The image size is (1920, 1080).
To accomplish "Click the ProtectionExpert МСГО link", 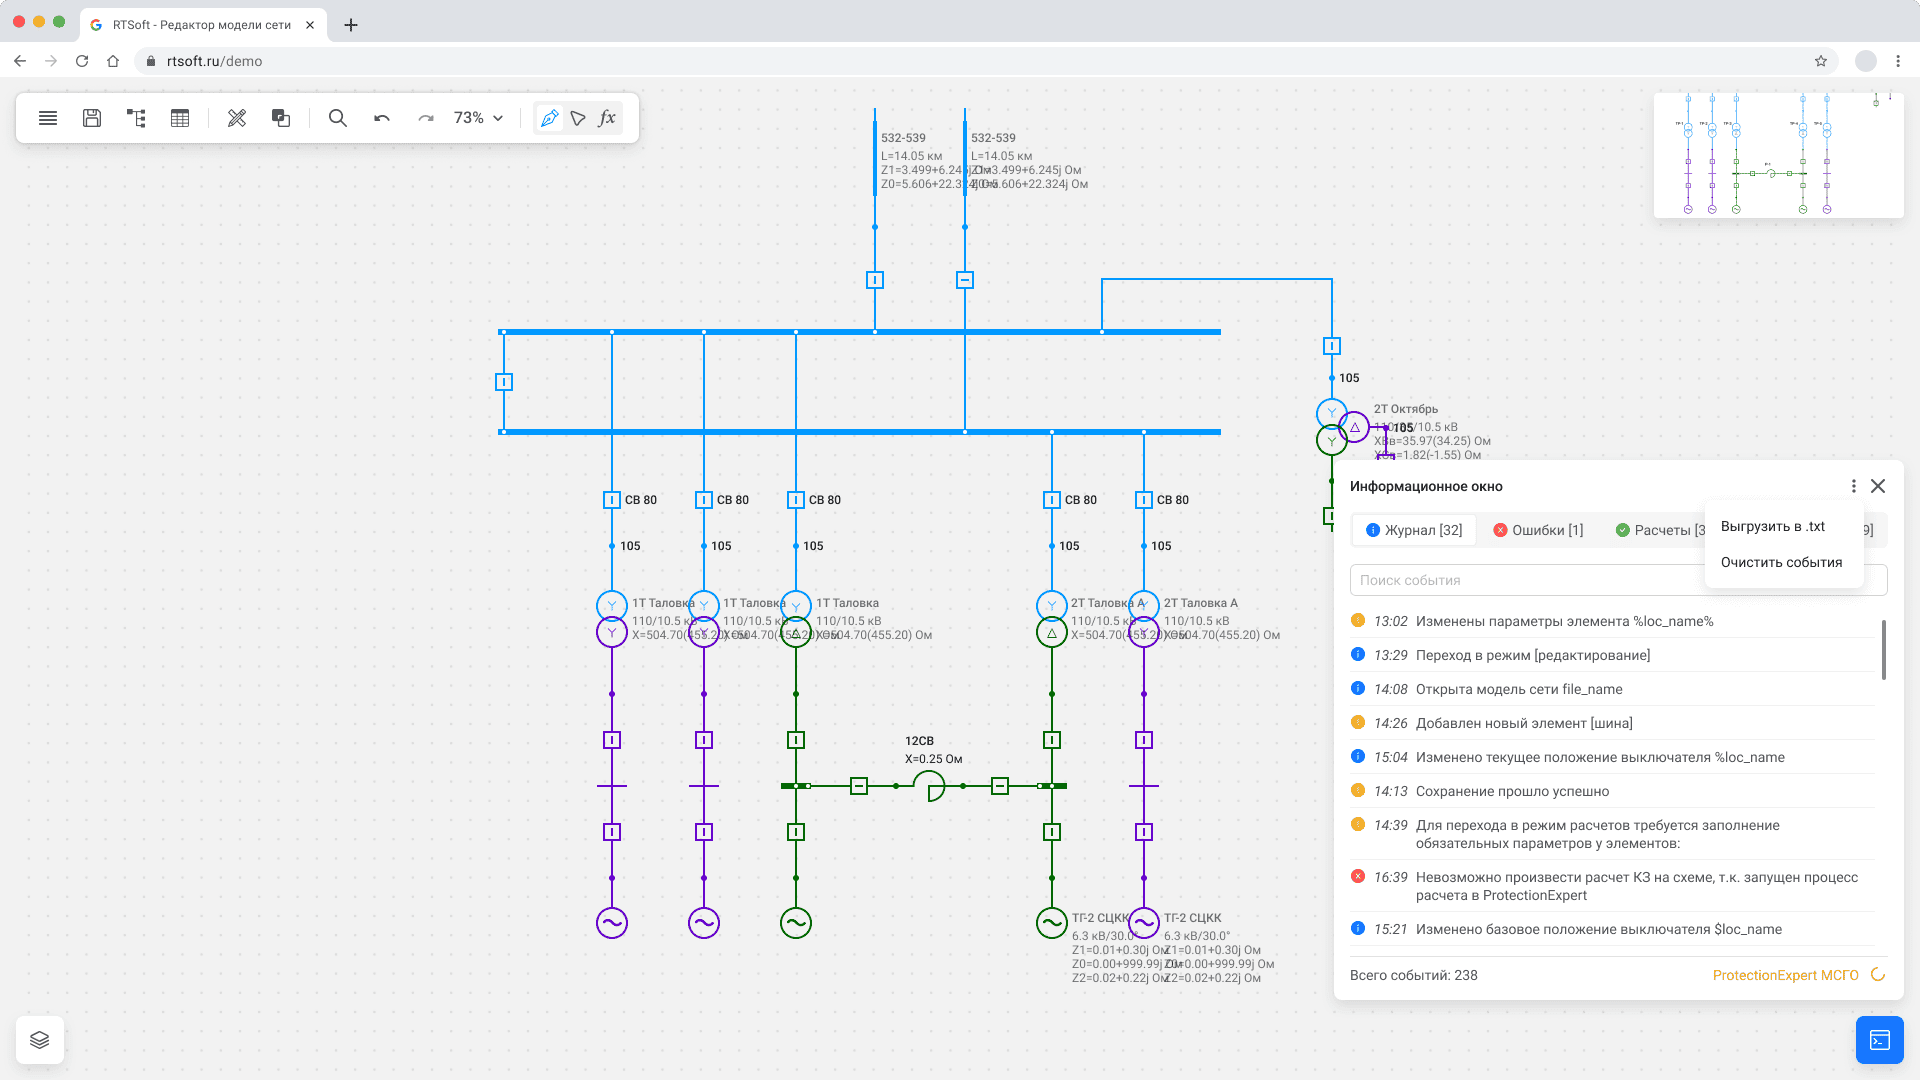I will pos(1785,975).
